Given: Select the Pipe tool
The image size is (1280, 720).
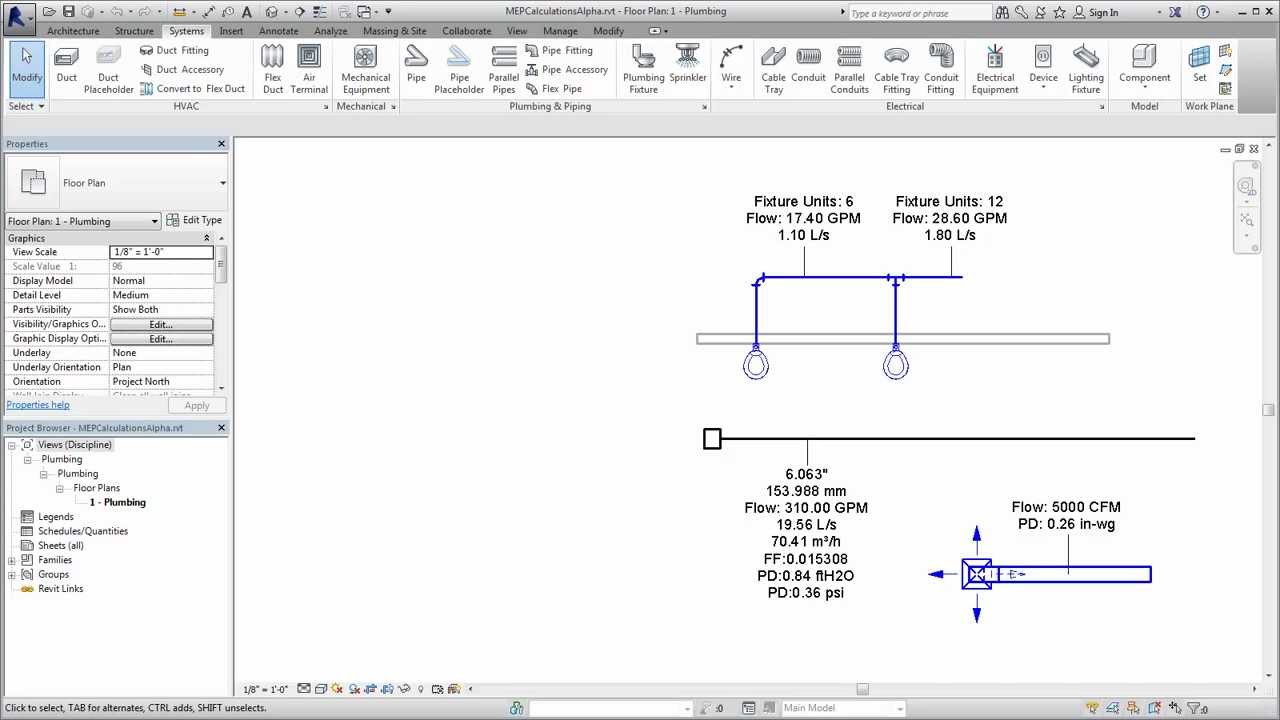Looking at the screenshot, I should coord(416,66).
